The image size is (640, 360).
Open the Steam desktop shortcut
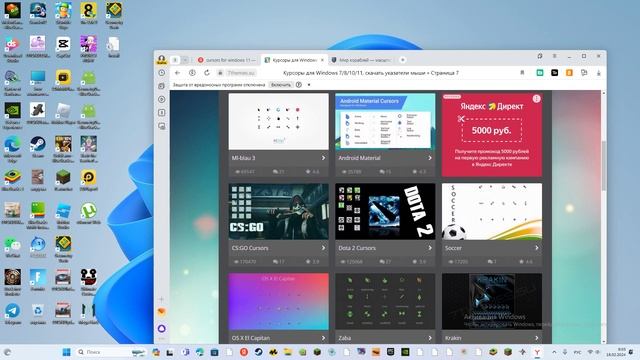[x=38, y=147]
